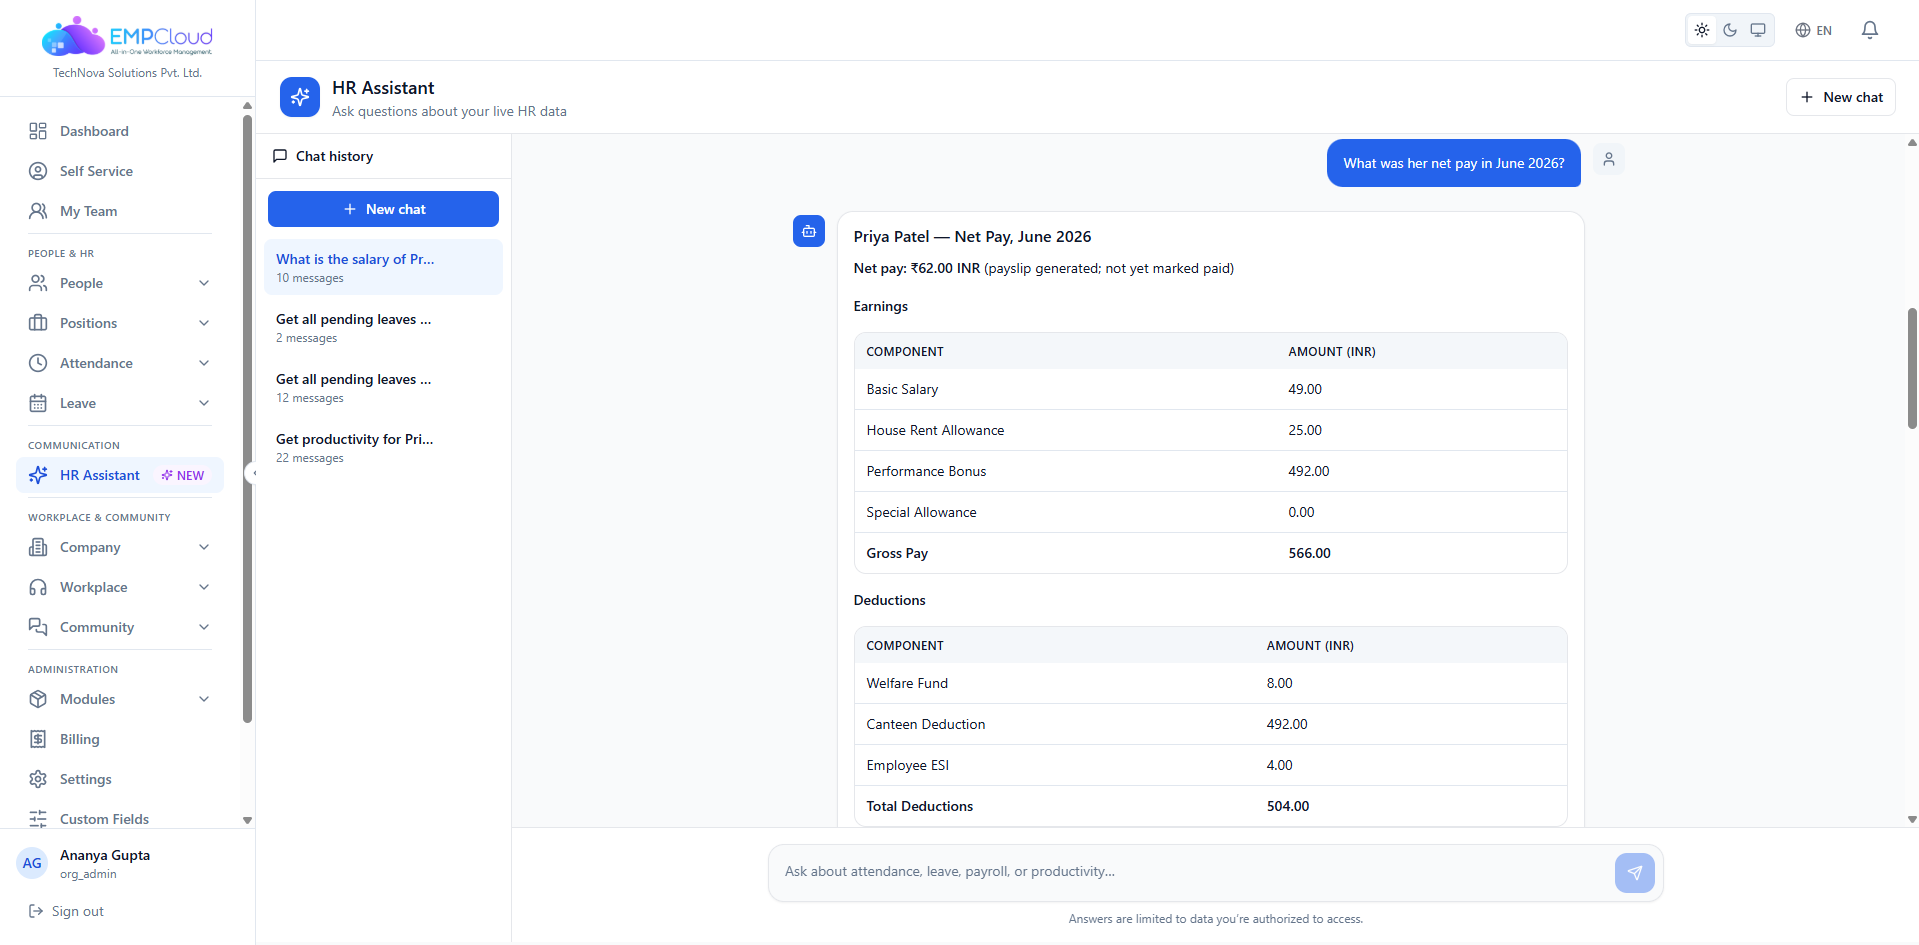This screenshot has width=1919, height=945.
Task: Expand the People menu chevron
Action: coord(204,283)
